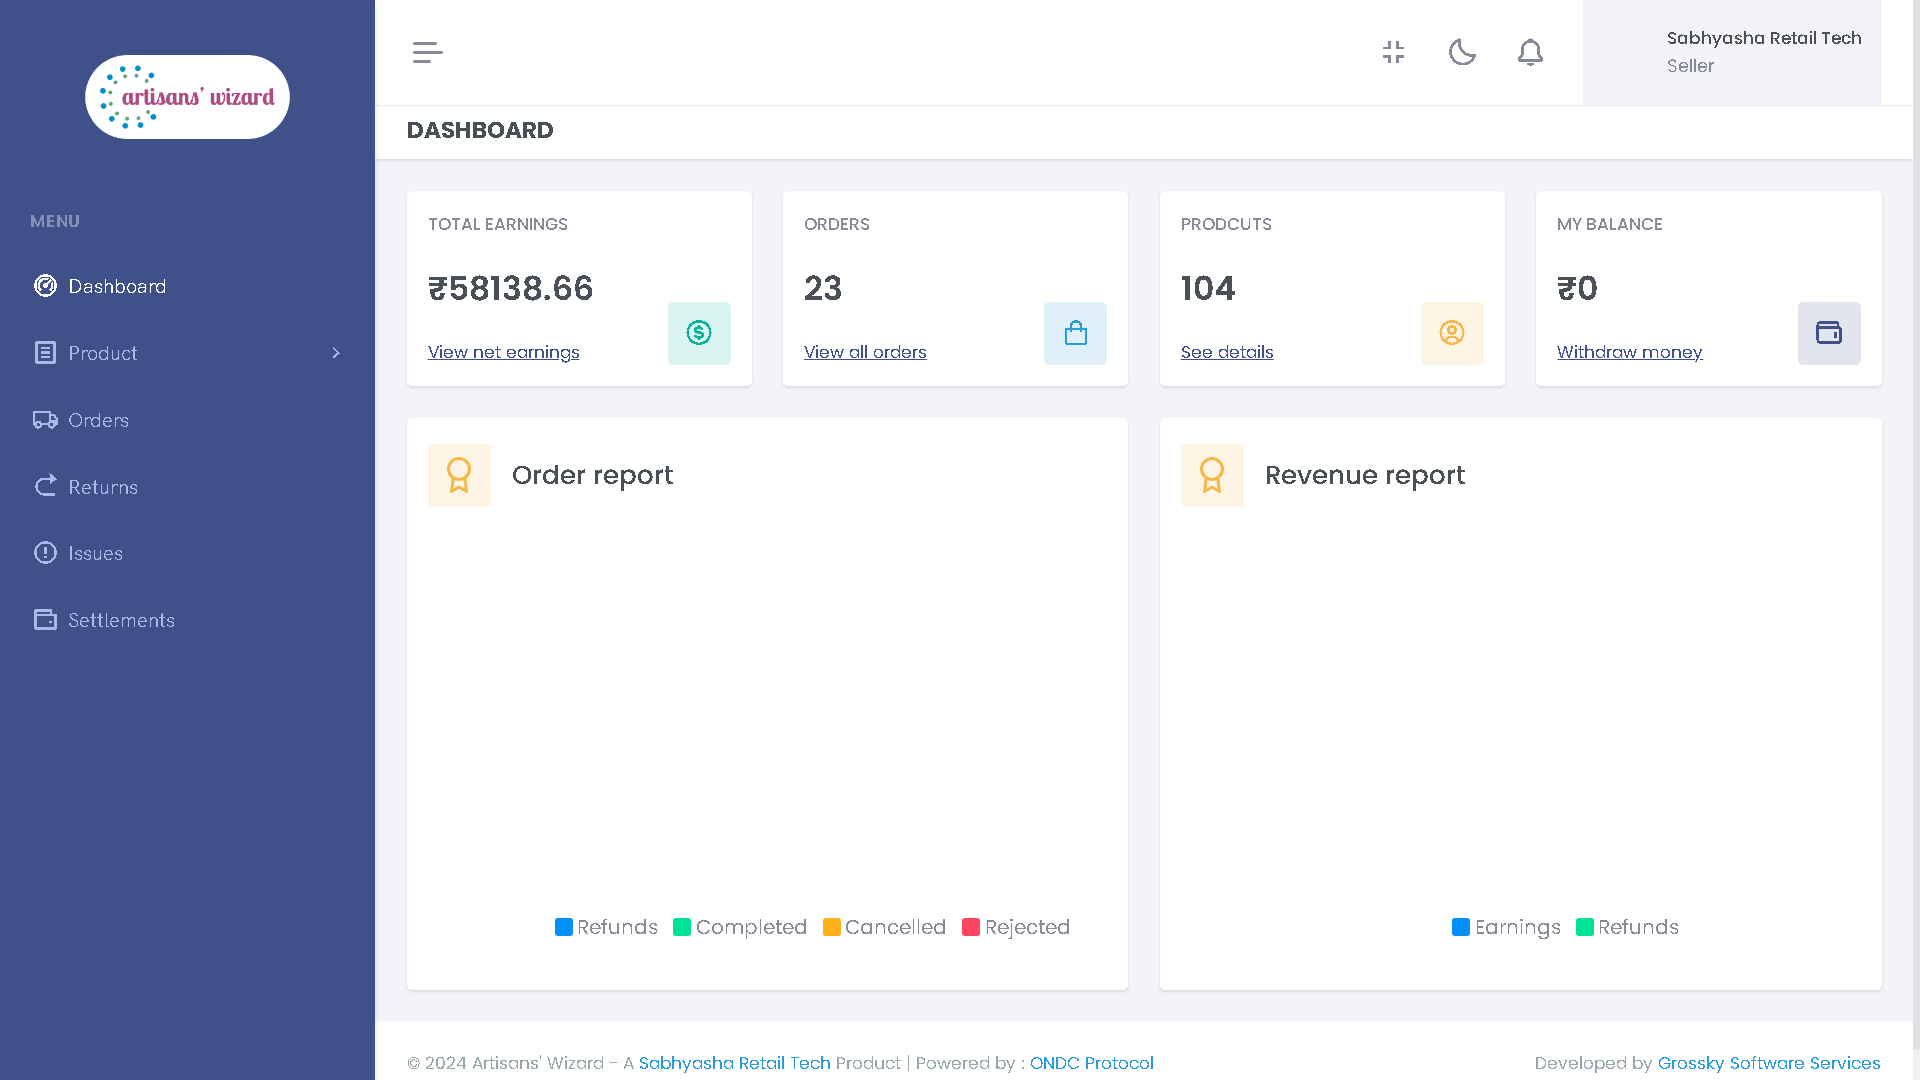Viewport: 1920px width, 1080px height.
Task: Click the Settlements wallet icon in sidebar
Action: (x=45, y=620)
